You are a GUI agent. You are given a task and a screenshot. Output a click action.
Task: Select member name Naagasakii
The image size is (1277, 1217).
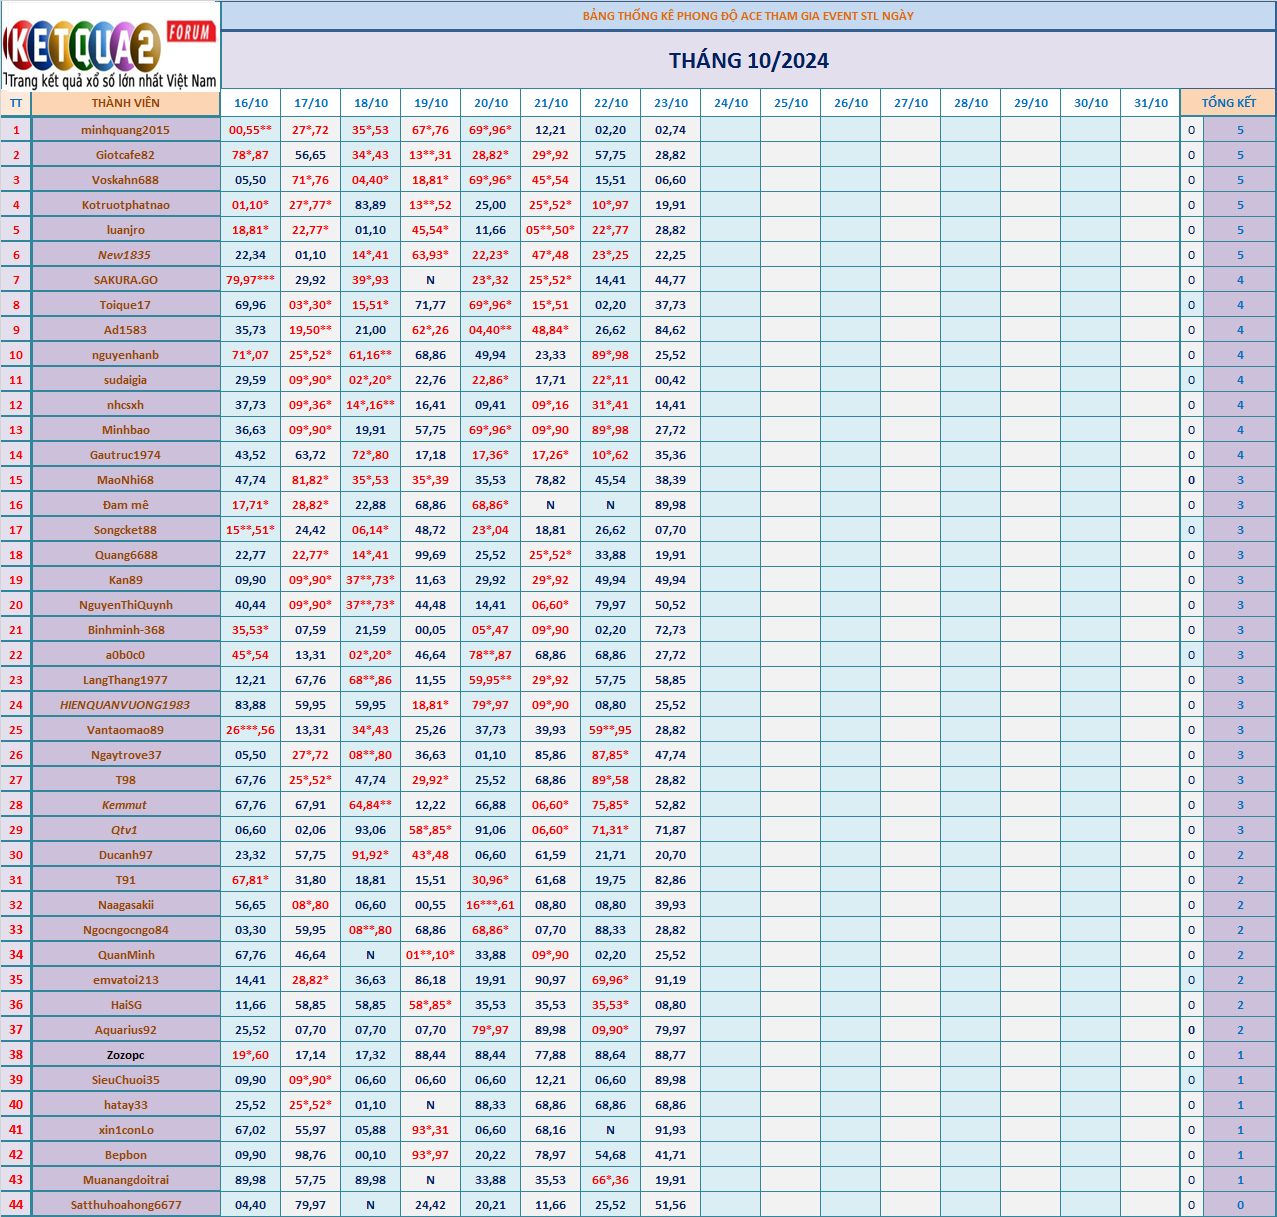click(x=126, y=905)
